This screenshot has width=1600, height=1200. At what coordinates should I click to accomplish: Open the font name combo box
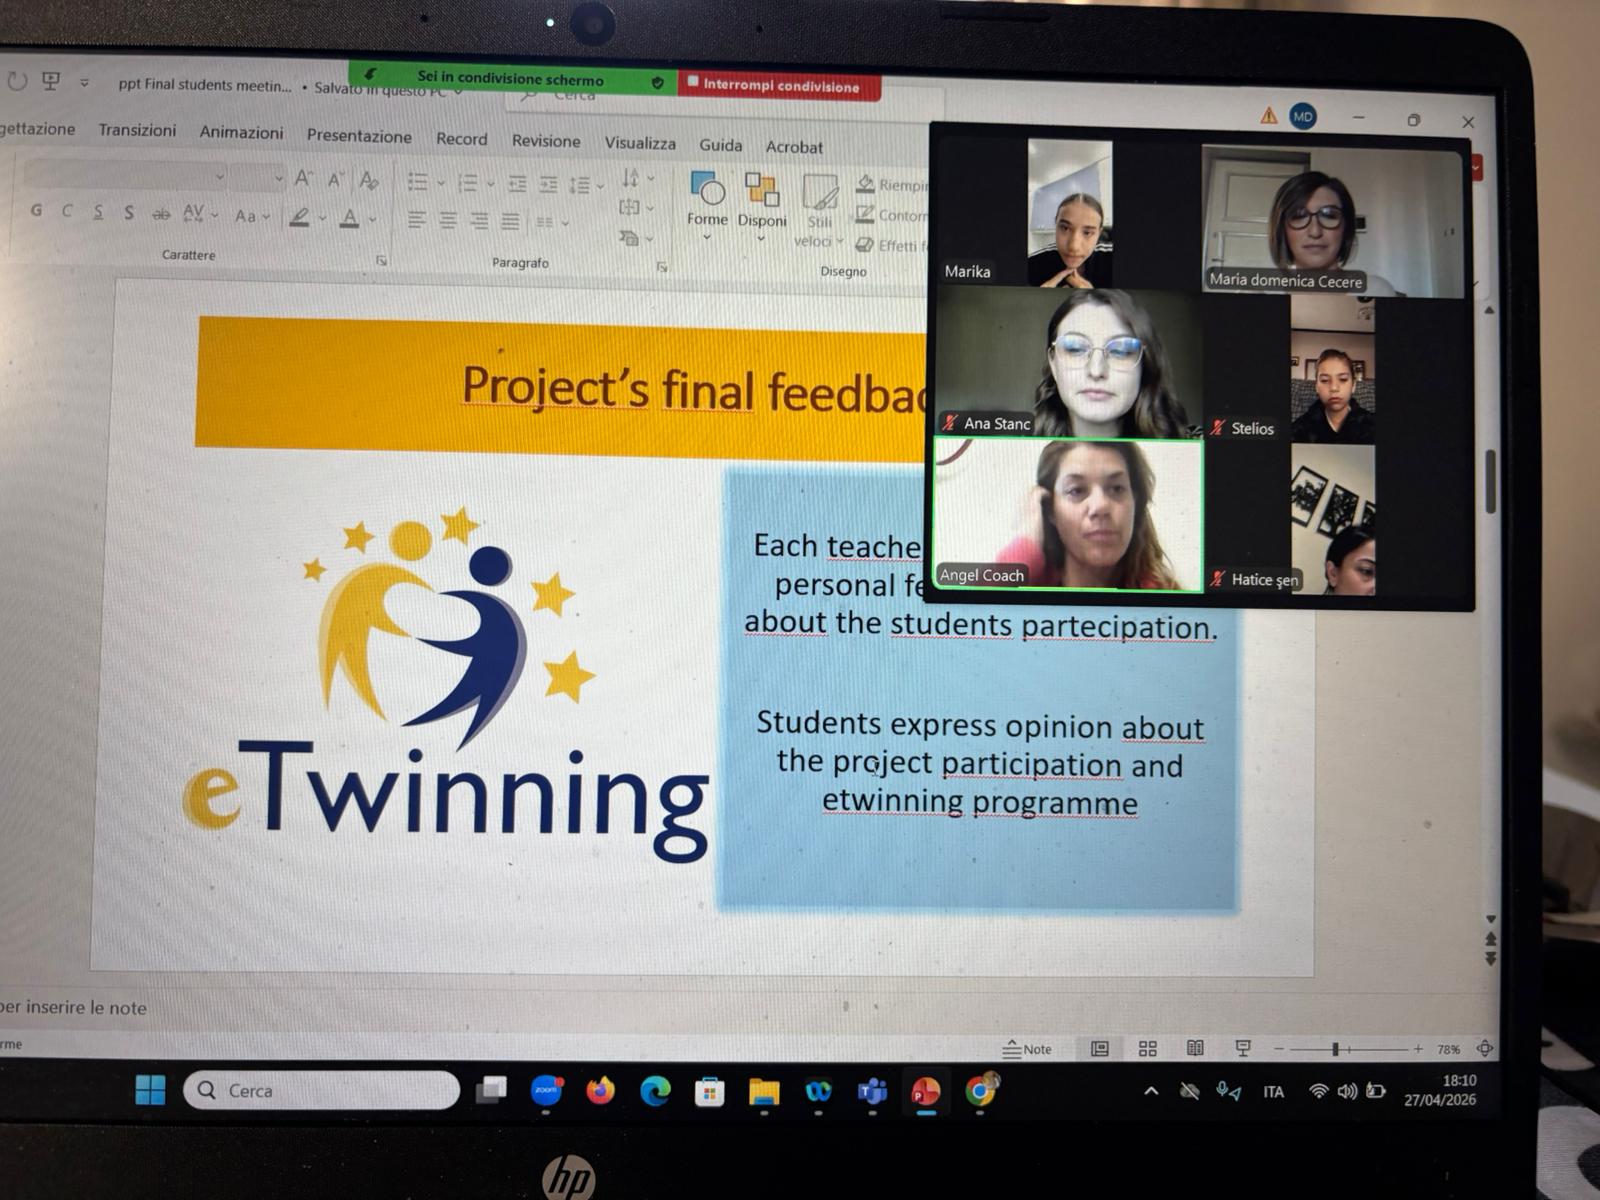[x=125, y=175]
